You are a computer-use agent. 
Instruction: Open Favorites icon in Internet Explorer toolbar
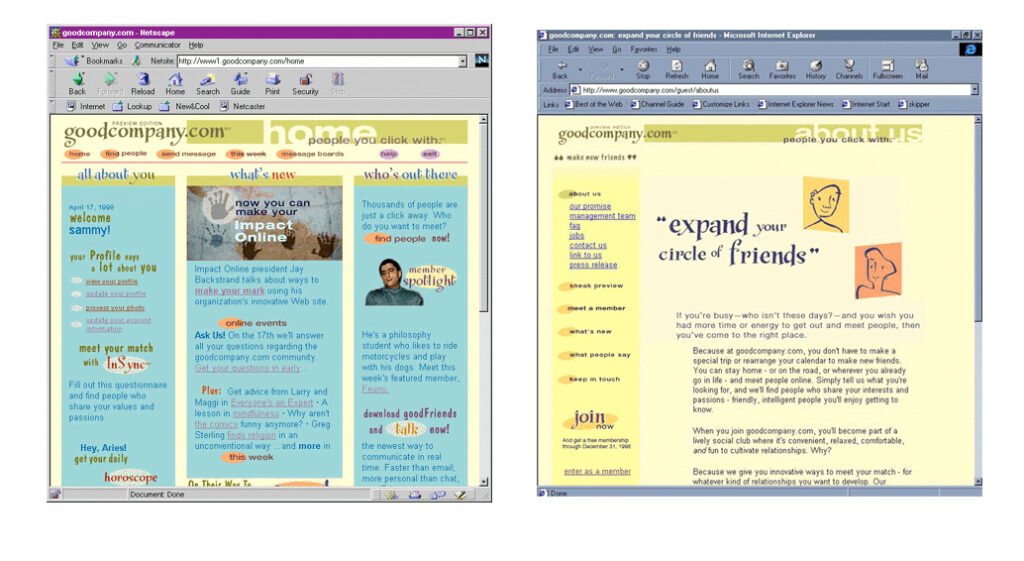coord(782,69)
